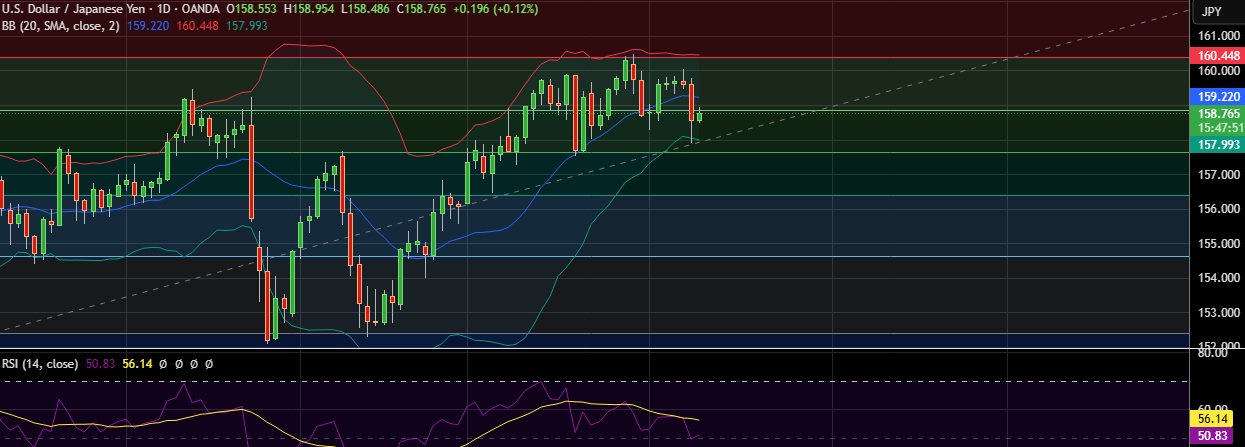The height and width of the screenshot is (447, 1245).
Task: Click the 80.00 RSI scale tick
Action: (x=1213, y=354)
